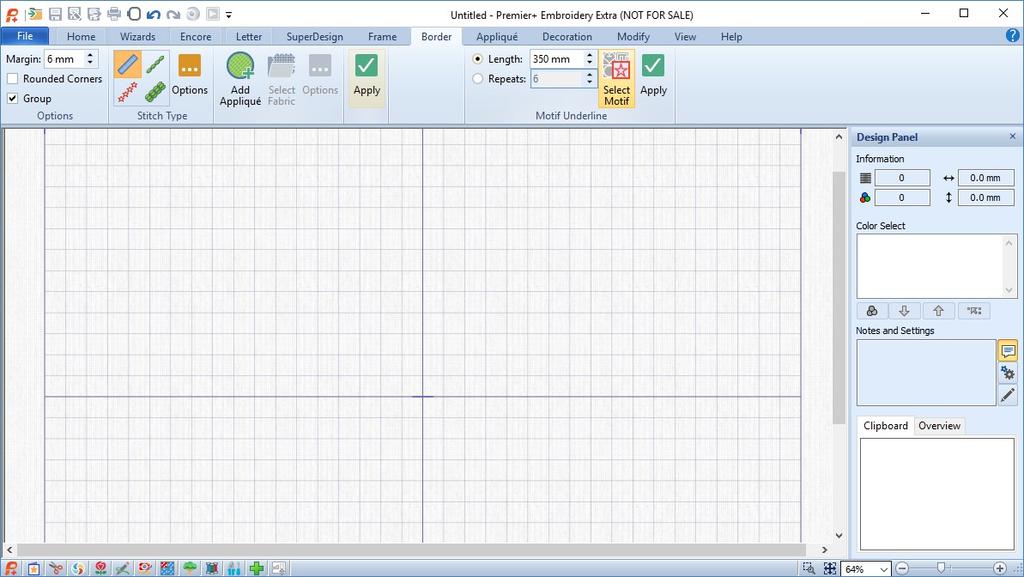Click Select Motif in Motif Underline

[x=616, y=79]
